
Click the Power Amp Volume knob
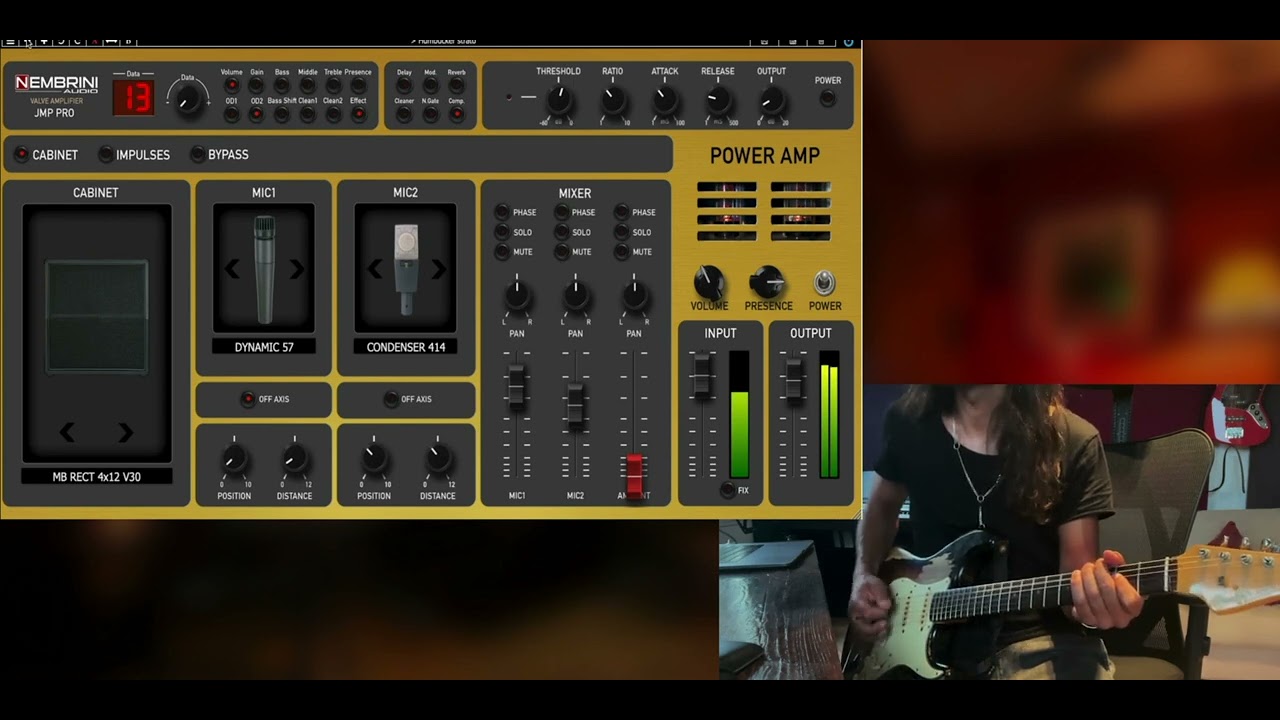point(708,282)
